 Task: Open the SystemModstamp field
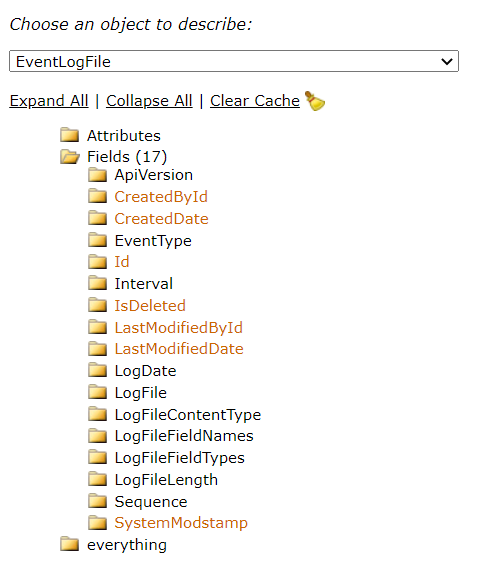tap(181, 523)
